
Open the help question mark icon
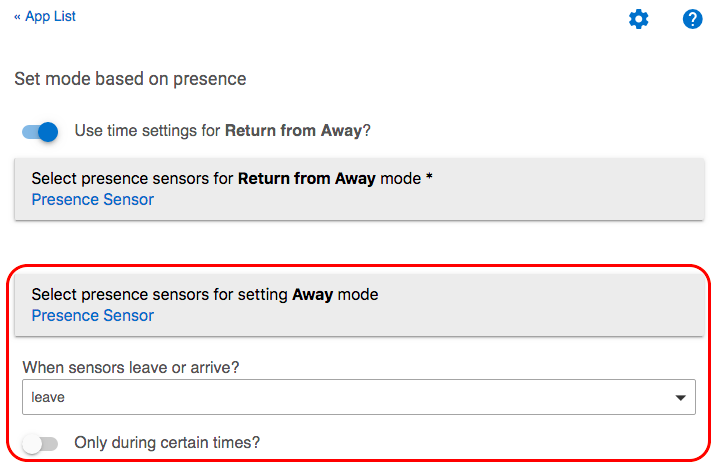pos(692,19)
